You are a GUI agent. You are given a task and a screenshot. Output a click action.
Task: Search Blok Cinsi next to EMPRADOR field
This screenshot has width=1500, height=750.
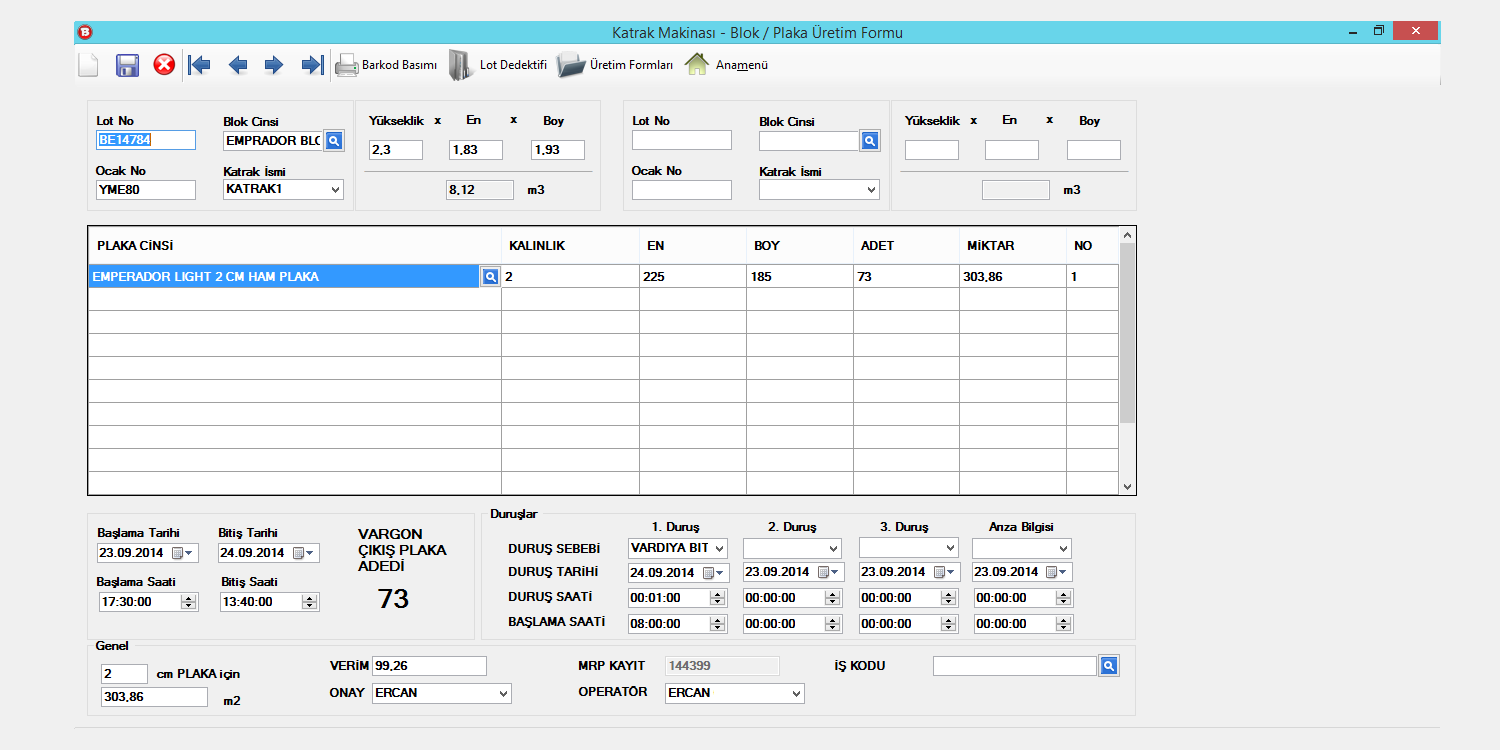334,141
